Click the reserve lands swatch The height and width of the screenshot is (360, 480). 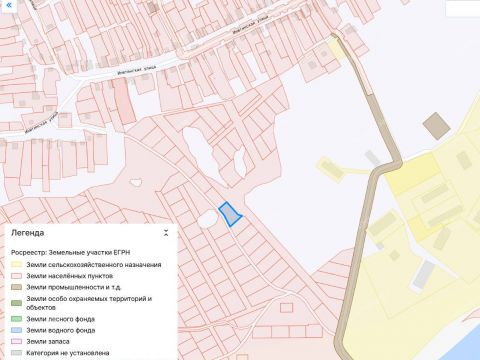tap(16, 341)
